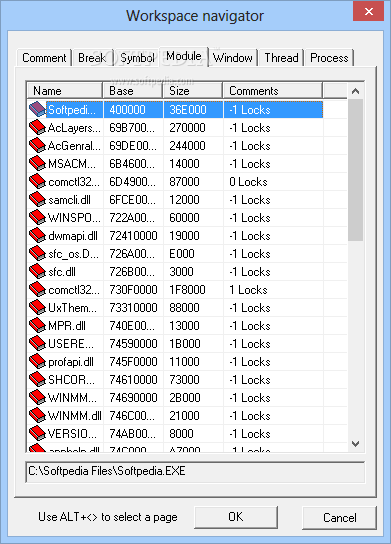Click the Comments column header
The width and height of the screenshot is (391, 544).
tap(273, 91)
